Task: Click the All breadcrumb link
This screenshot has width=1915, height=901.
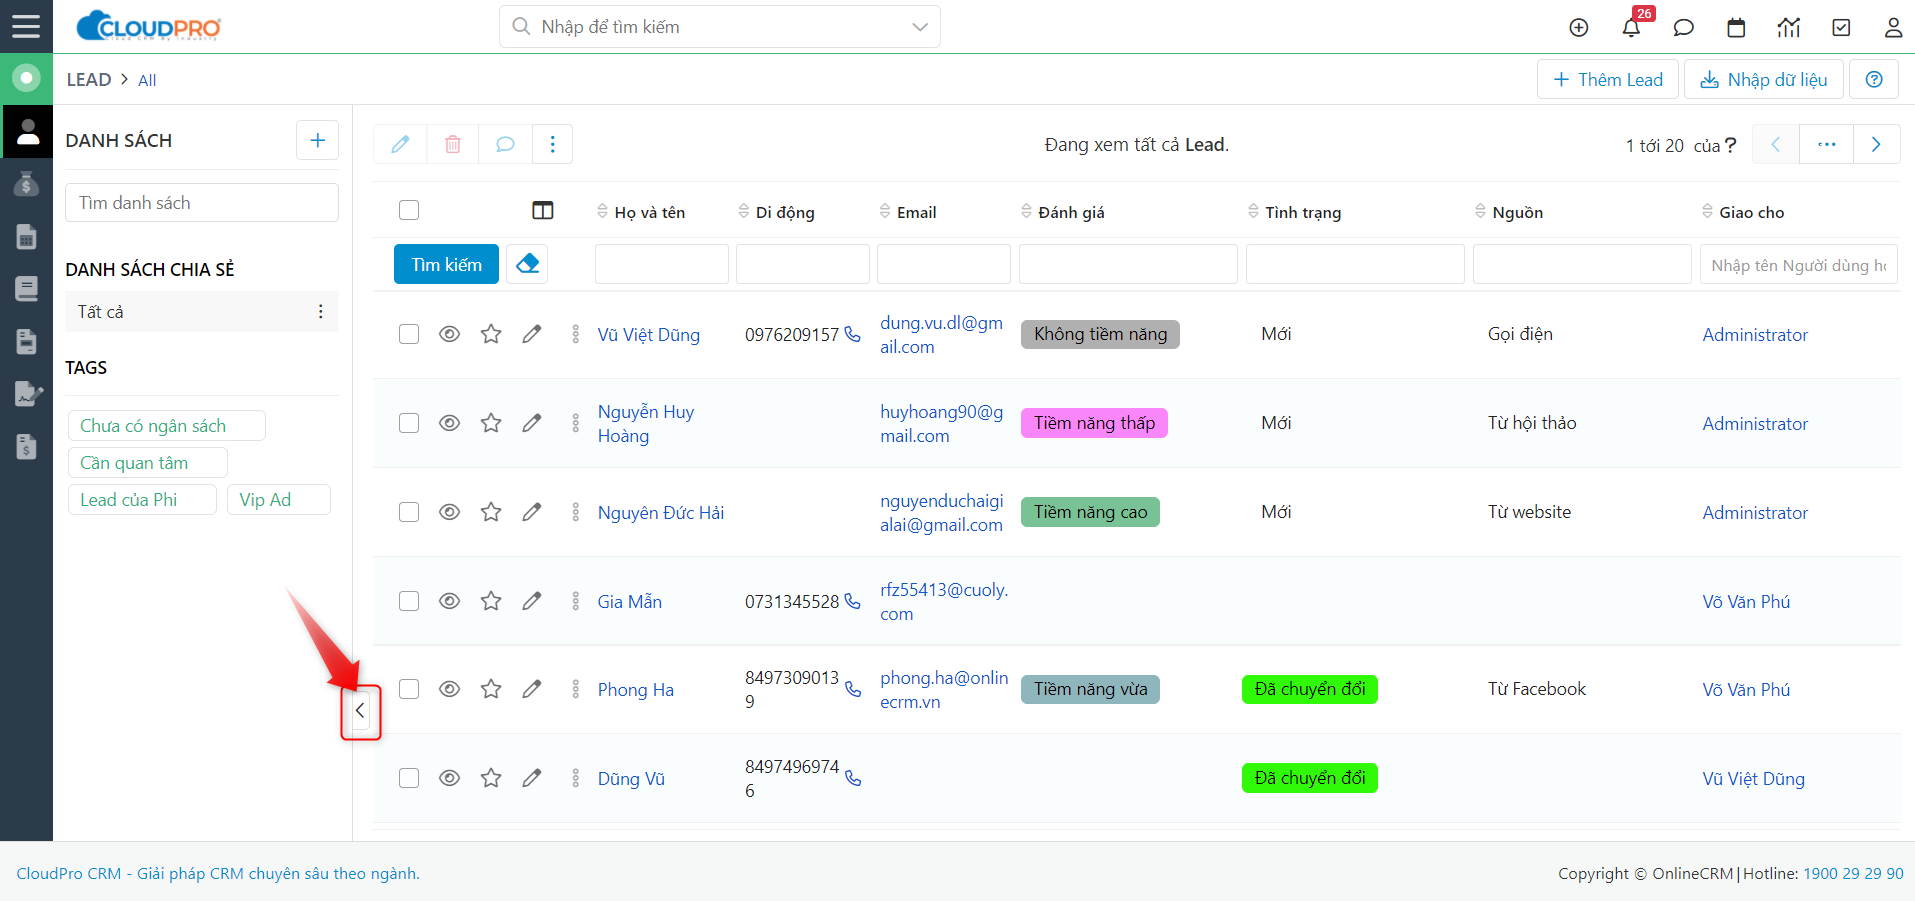Action: point(147,80)
